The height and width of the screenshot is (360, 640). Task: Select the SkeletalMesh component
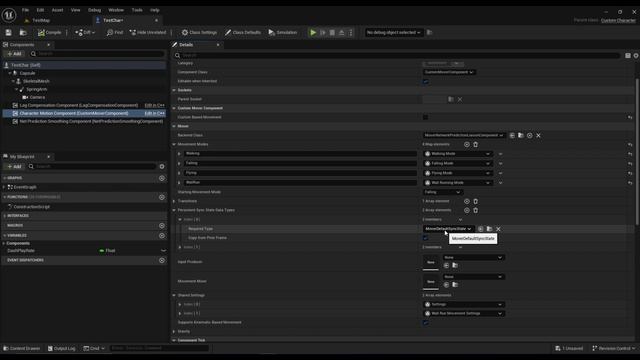(x=36, y=81)
